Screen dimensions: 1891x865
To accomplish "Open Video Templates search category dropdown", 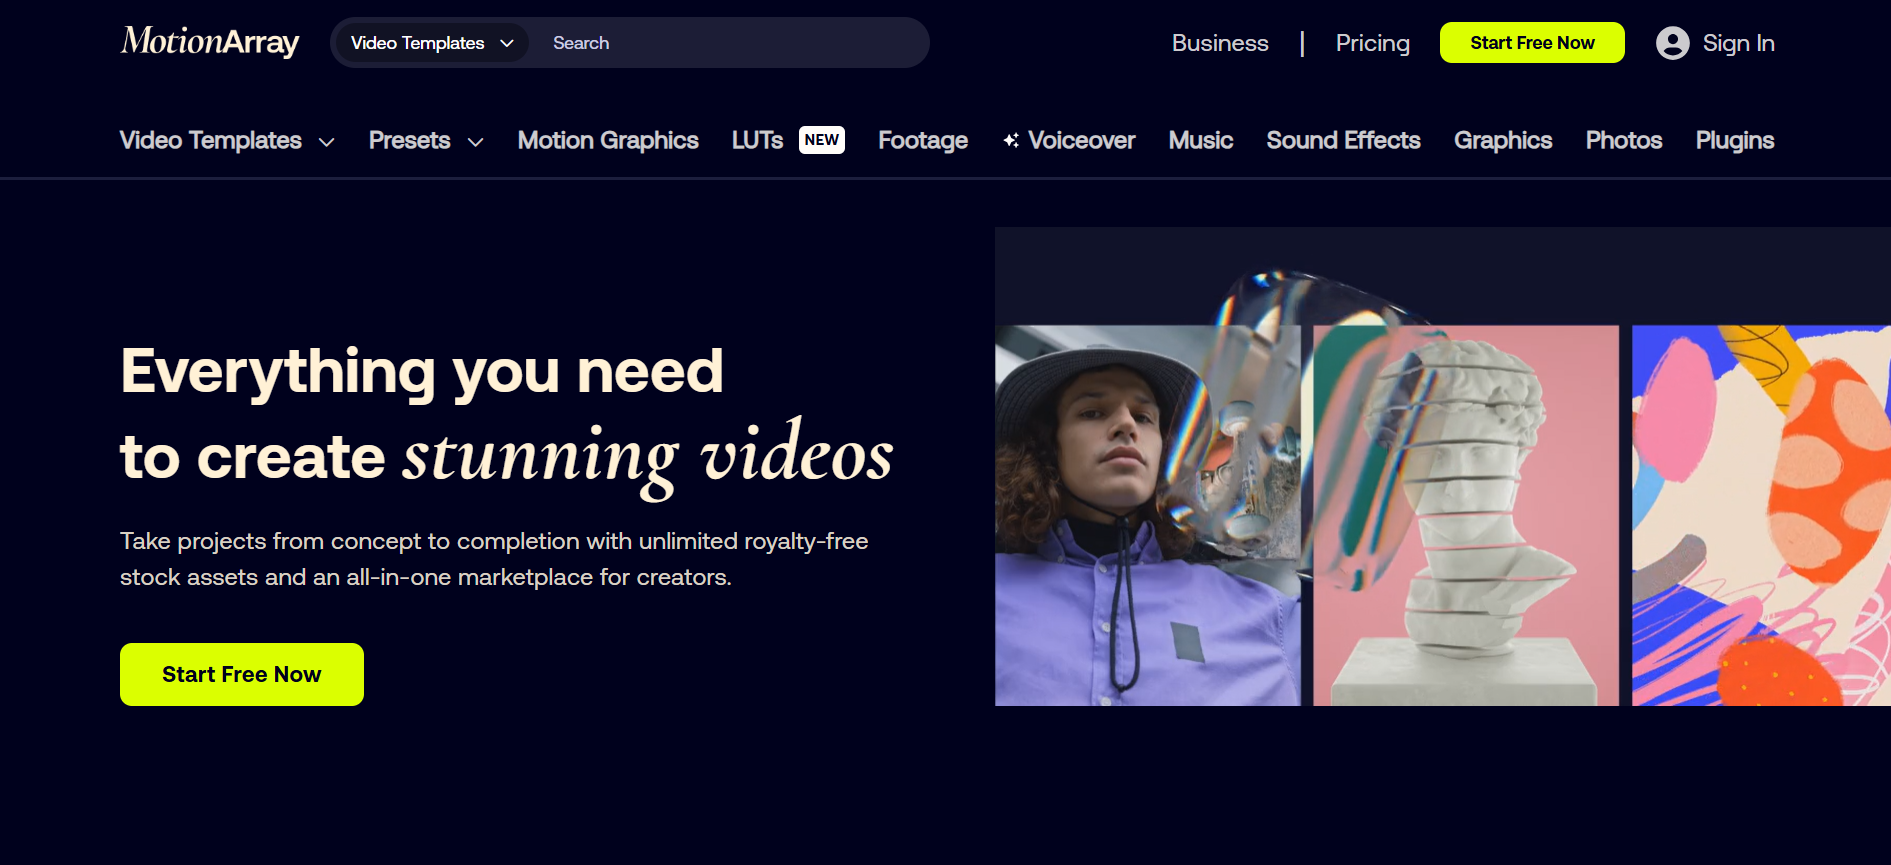I will point(431,43).
